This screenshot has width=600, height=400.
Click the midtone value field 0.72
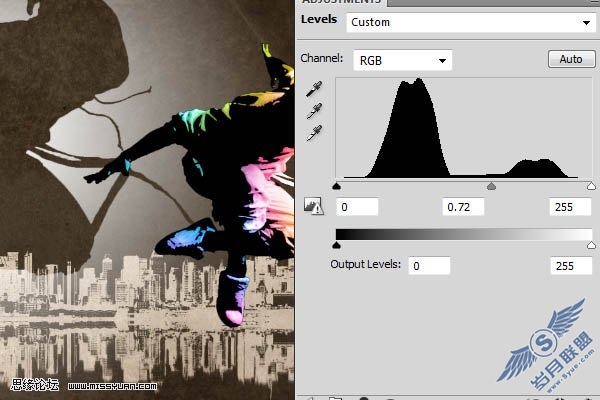[x=463, y=207]
